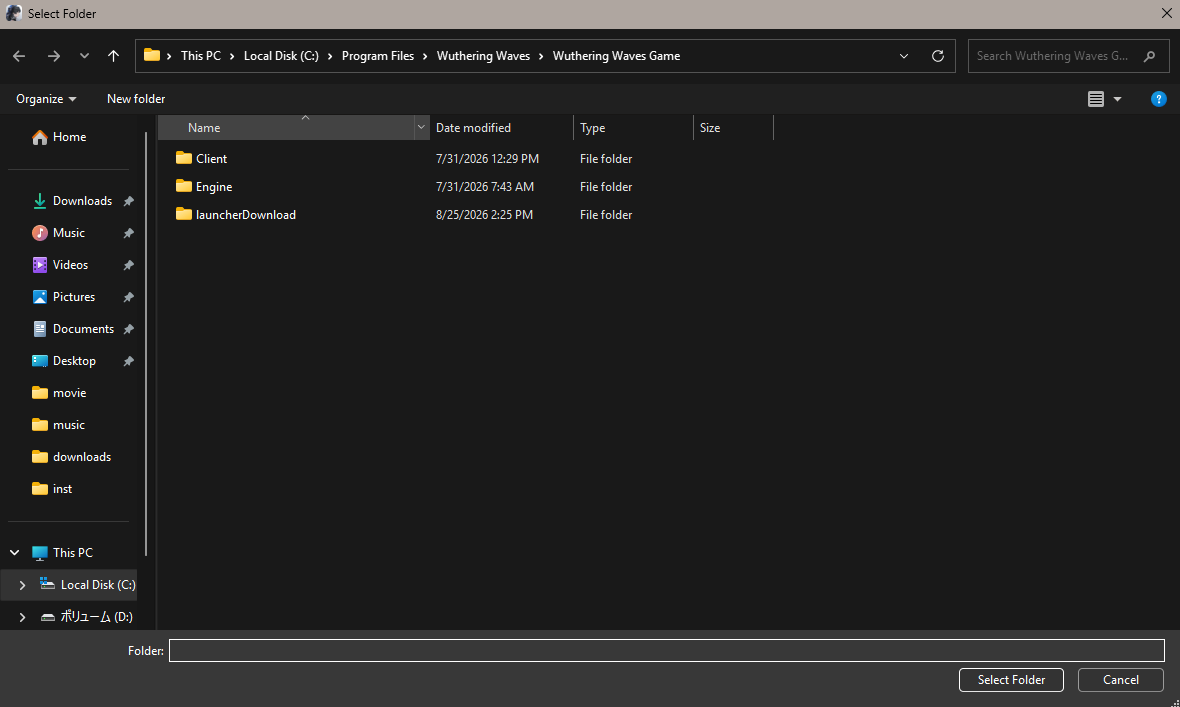Click pin icon next to Pictures
1180x707 pixels.
[129, 297]
